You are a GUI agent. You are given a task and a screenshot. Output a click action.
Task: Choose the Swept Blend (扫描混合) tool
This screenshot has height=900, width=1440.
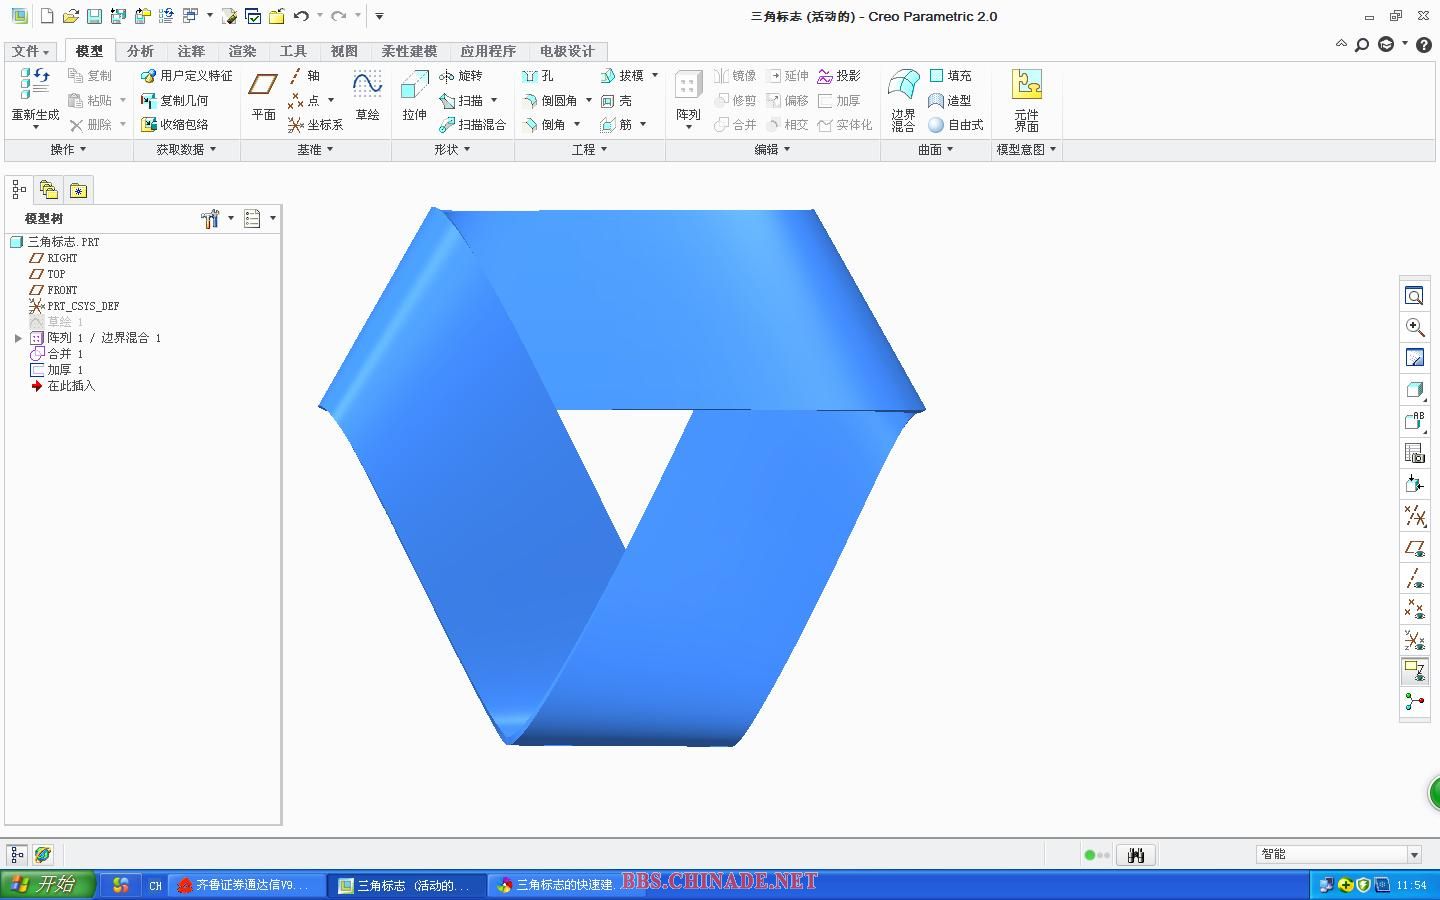coord(472,125)
